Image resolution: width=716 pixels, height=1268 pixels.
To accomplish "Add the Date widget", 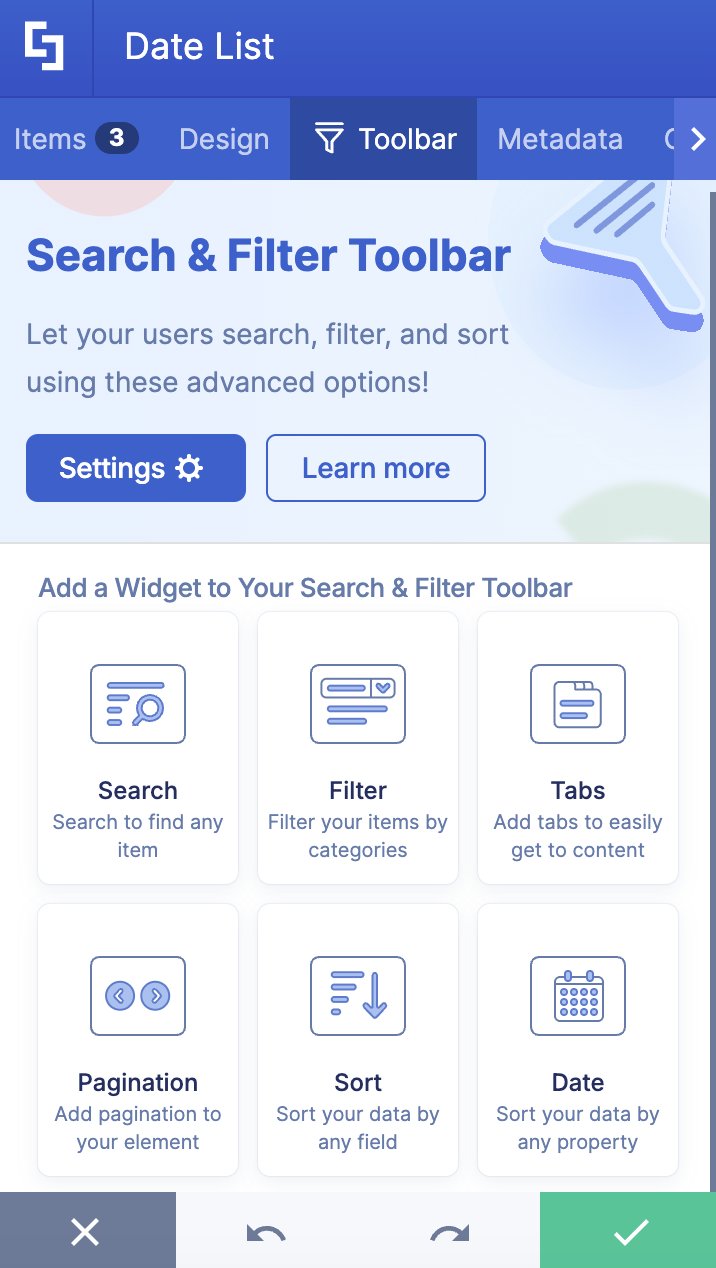I will (x=577, y=1039).
